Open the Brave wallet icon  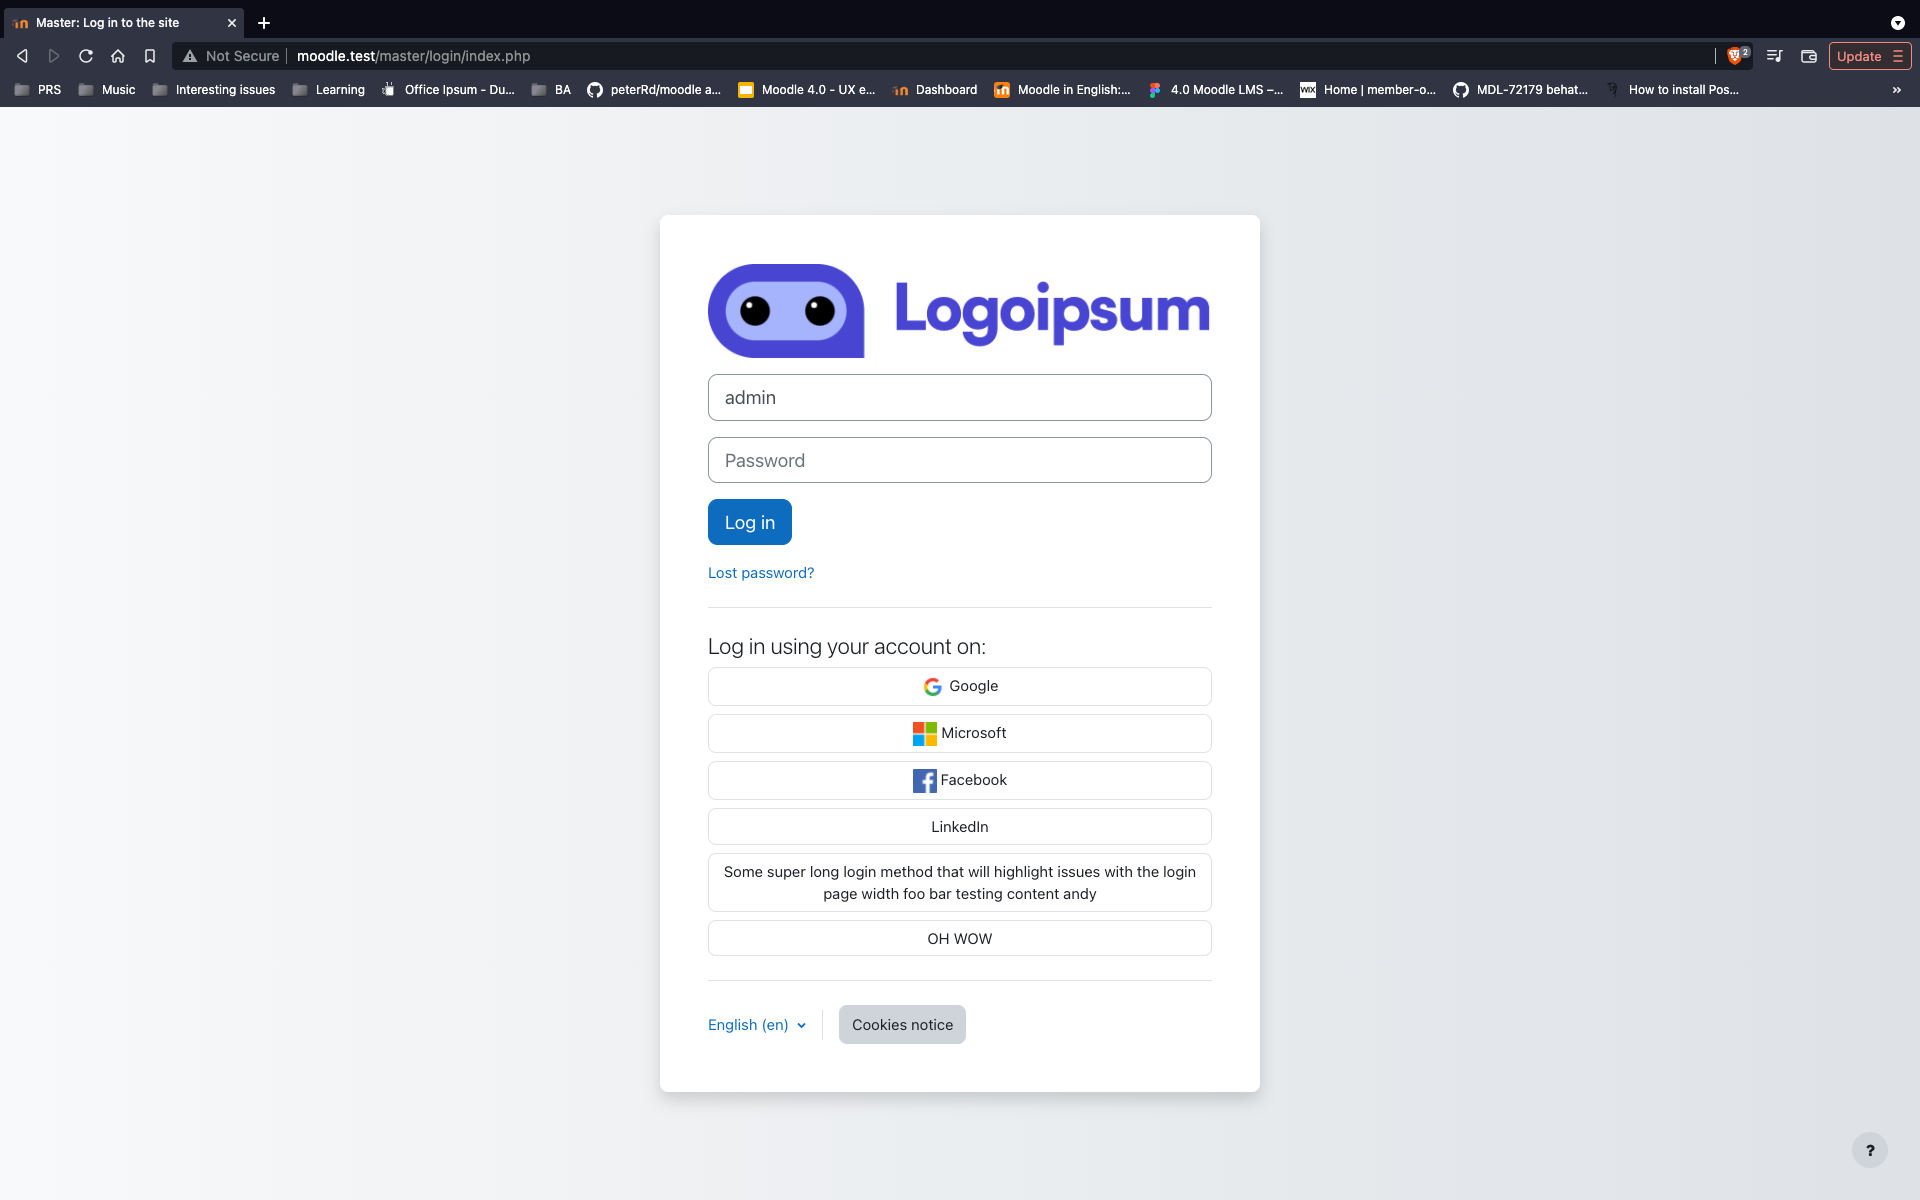[1809, 56]
